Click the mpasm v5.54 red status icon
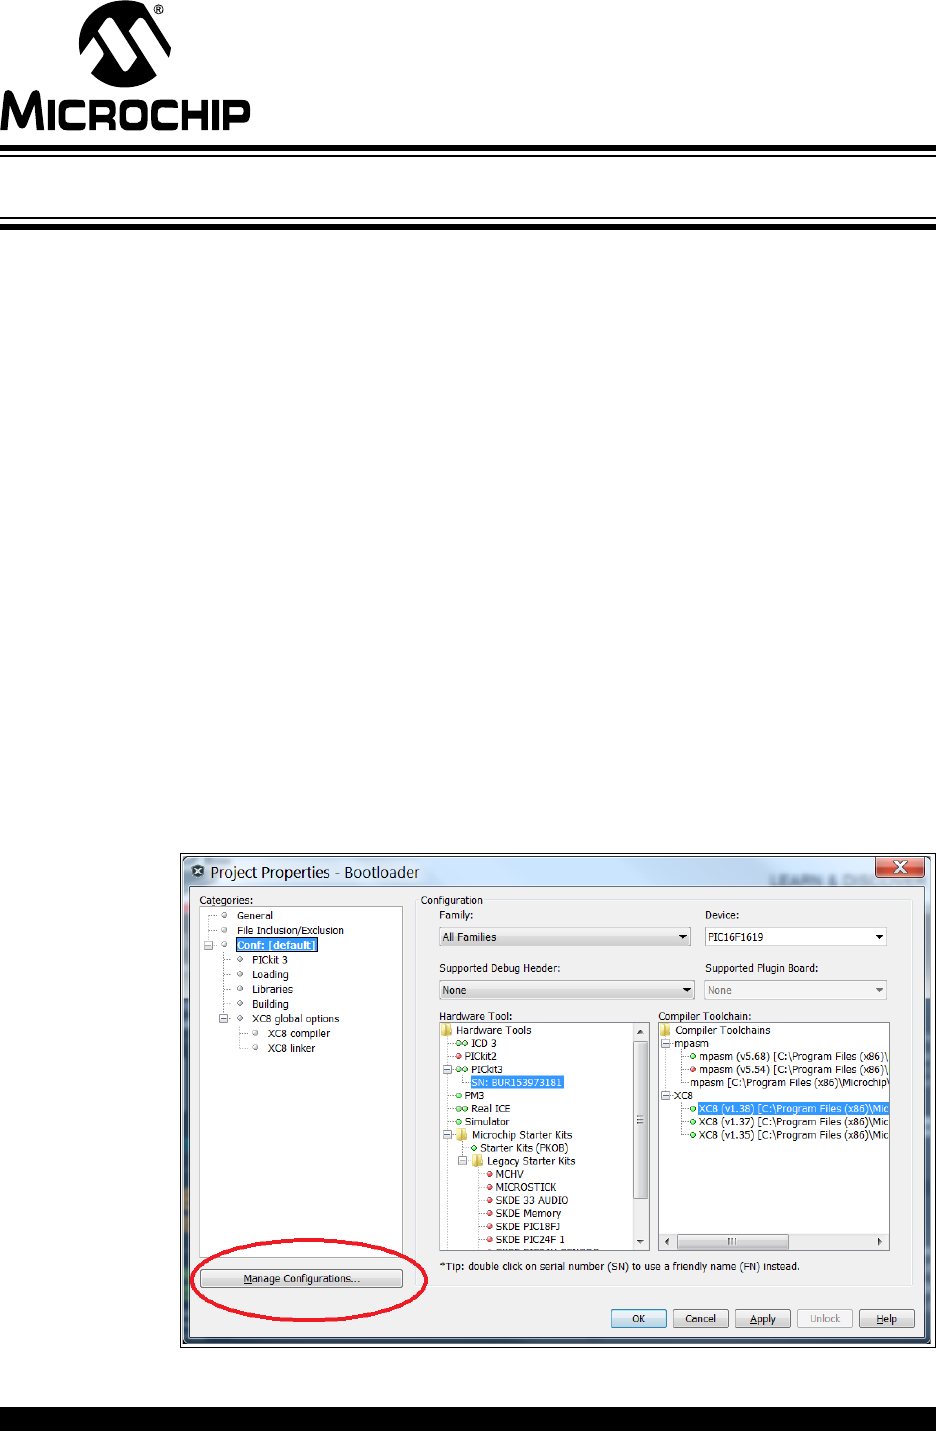The image size is (936, 1447). (693, 1069)
